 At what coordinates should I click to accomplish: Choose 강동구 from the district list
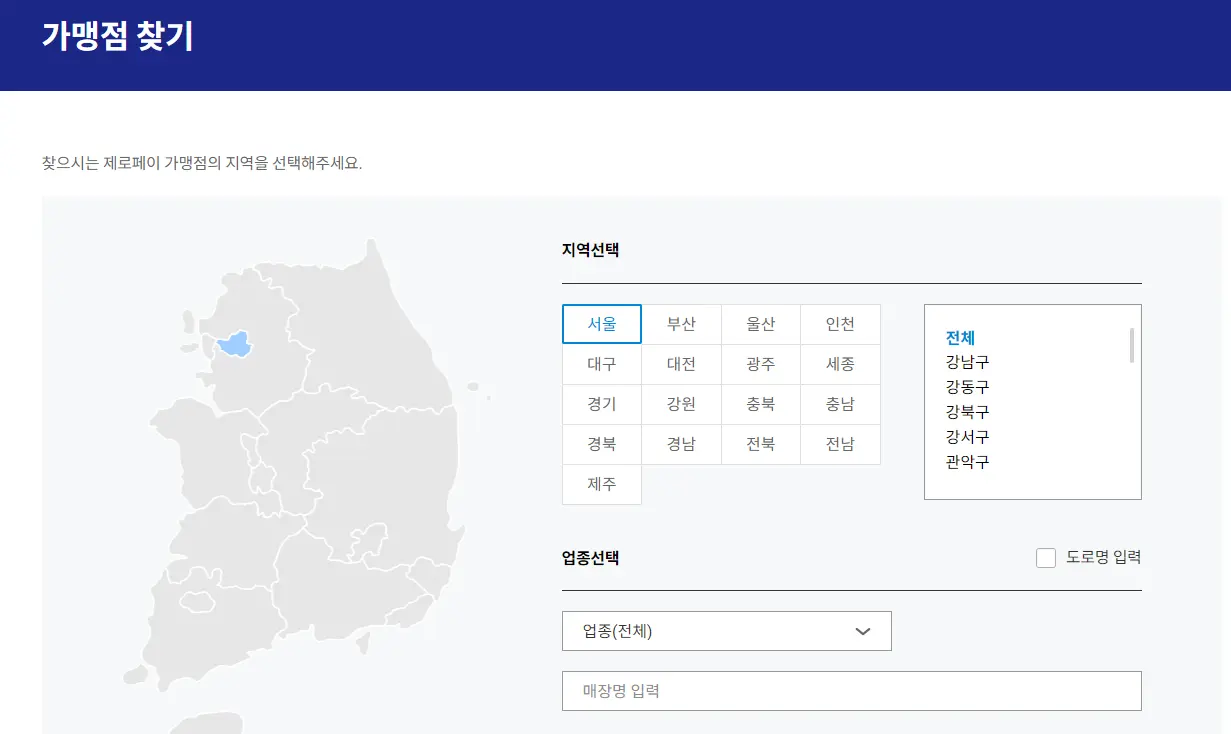[967, 387]
